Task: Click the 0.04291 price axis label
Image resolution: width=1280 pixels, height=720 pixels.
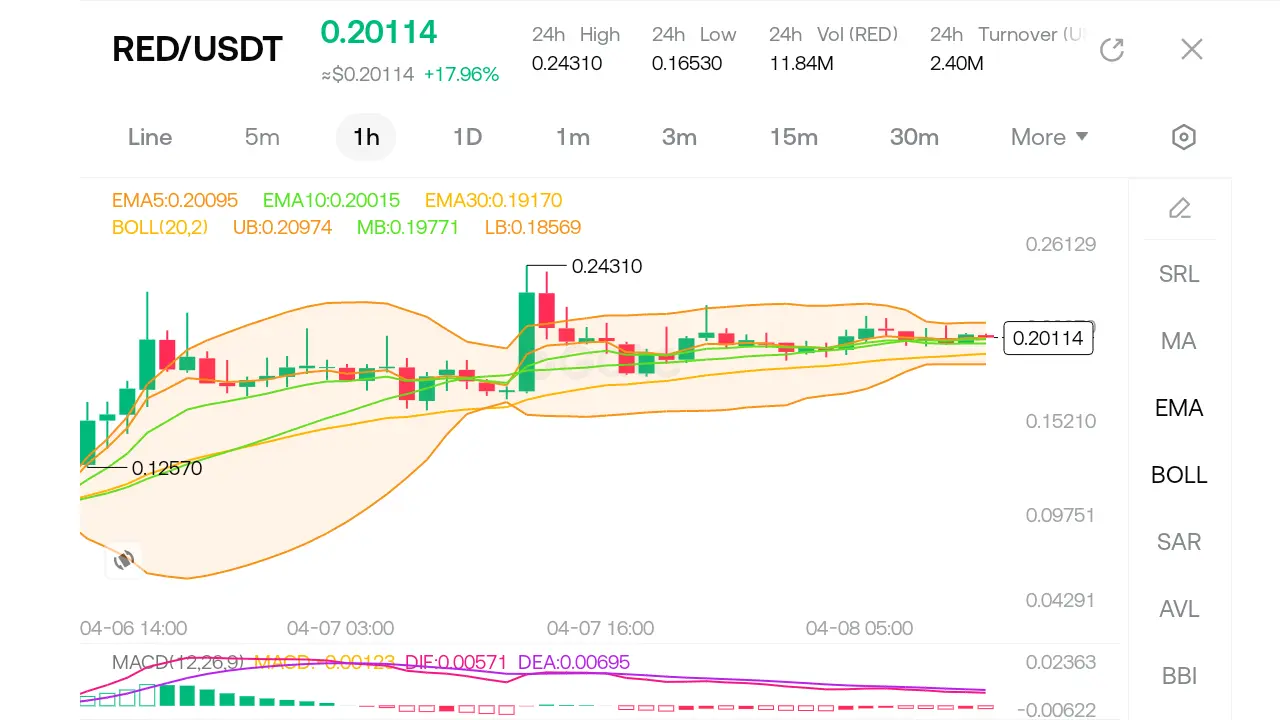Action: 1061,600
